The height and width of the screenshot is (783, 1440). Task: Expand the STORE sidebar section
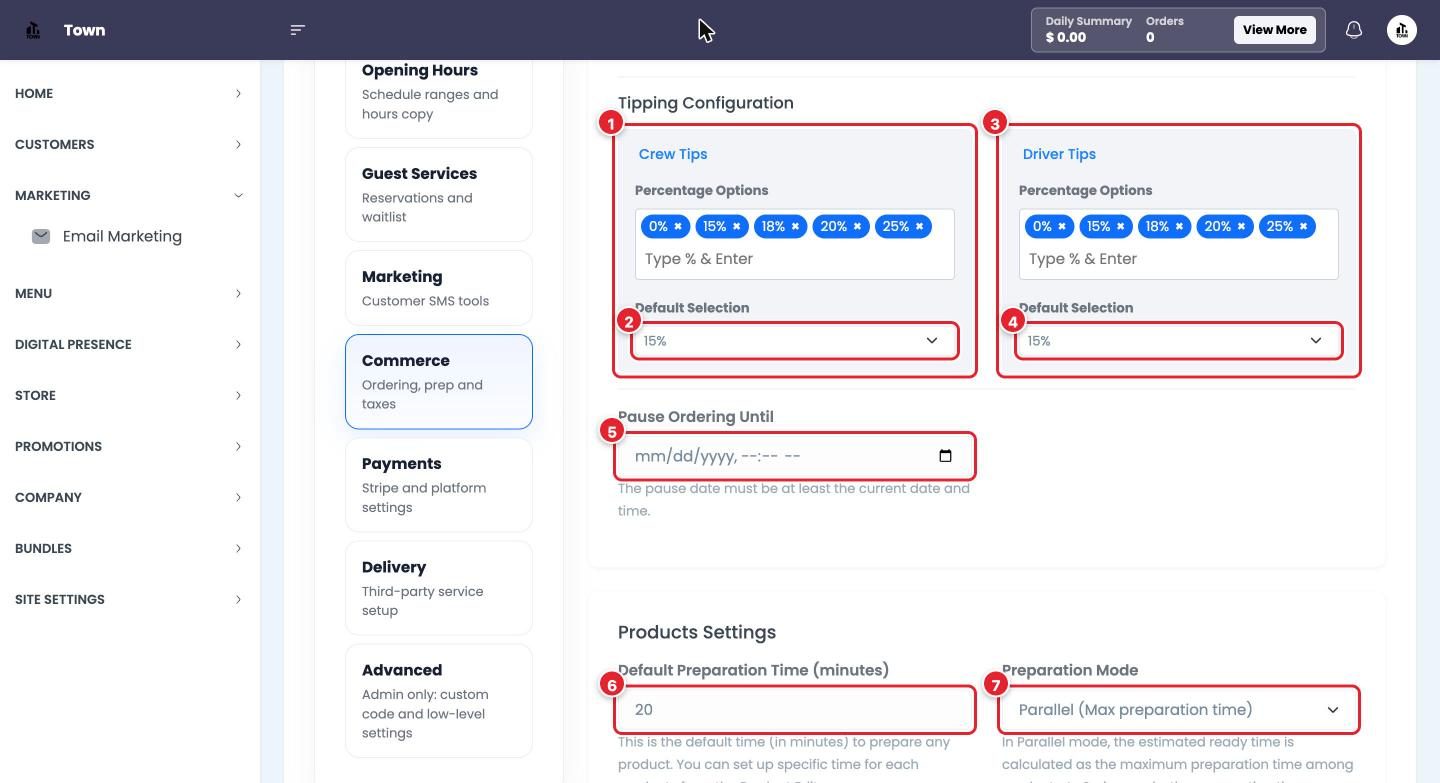click(x=128, y=395)
